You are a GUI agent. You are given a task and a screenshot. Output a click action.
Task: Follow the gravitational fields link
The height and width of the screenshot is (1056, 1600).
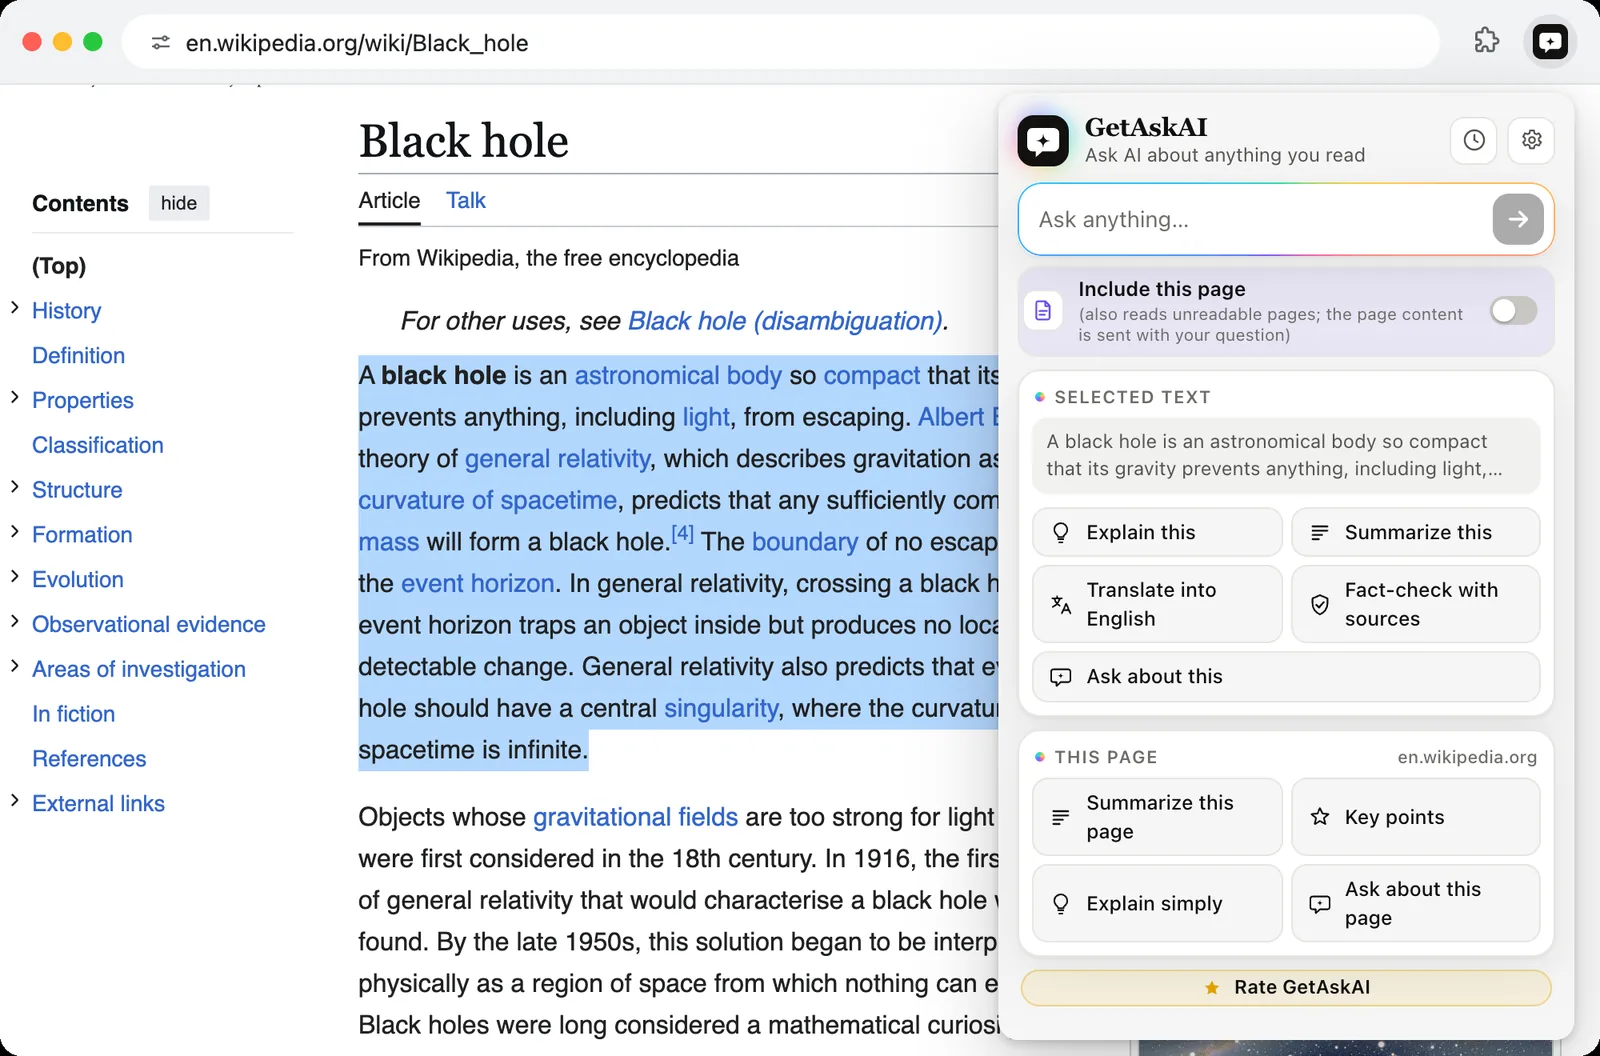click(635, 817)
